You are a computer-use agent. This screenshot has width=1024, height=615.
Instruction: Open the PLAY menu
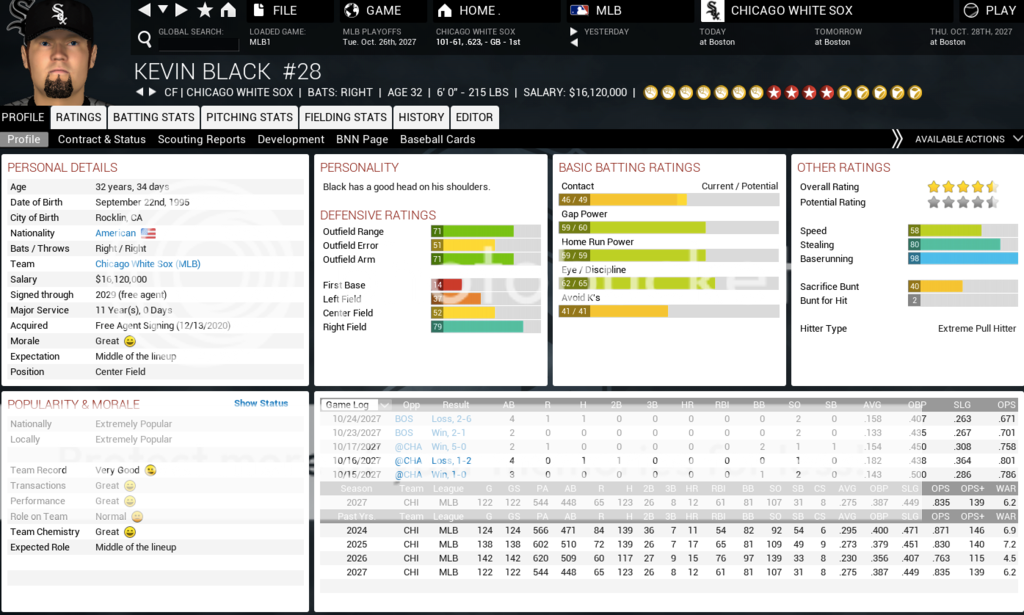(x=989, y=11)
